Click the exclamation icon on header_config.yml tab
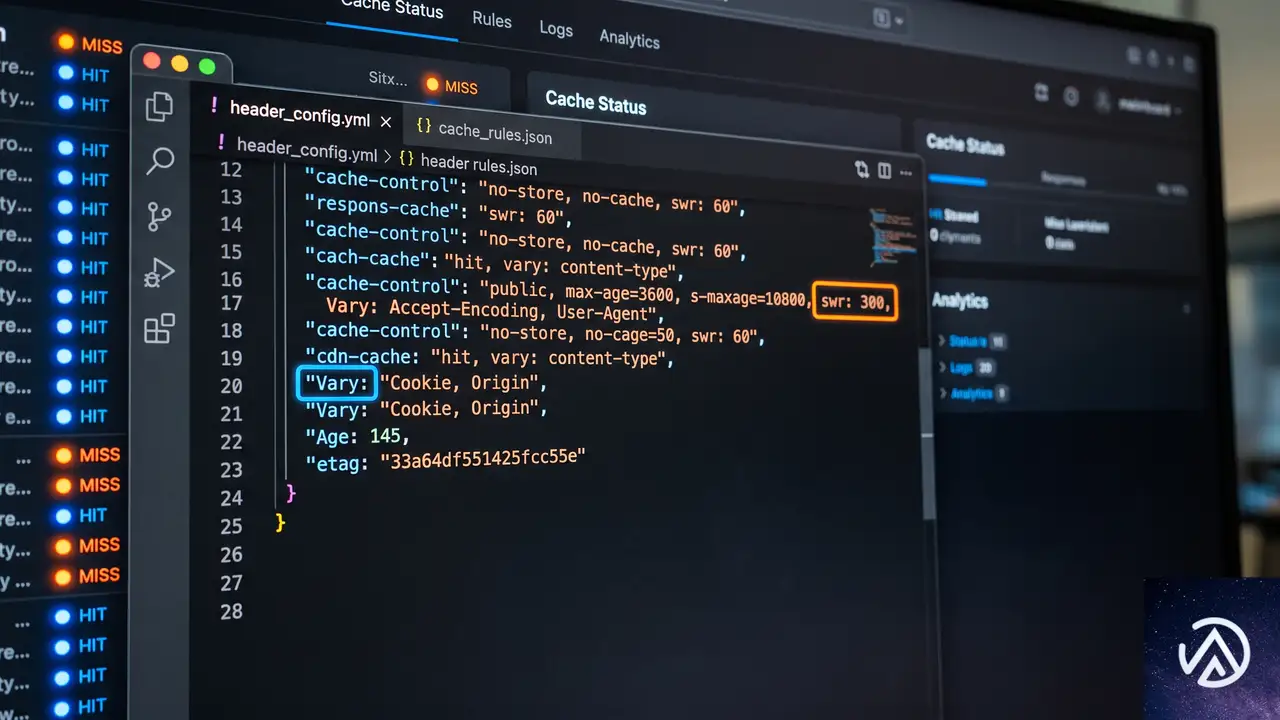This screenshot has width=1280, height=720. tap(214, 104)
